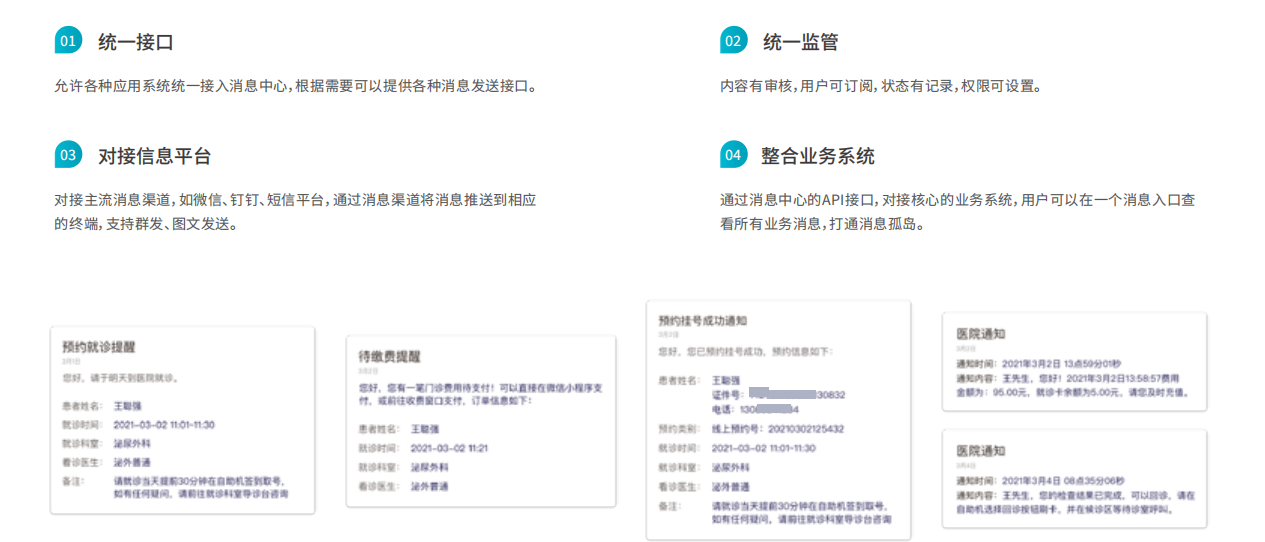Click the 02 number badge icon

tap(733, 41)
